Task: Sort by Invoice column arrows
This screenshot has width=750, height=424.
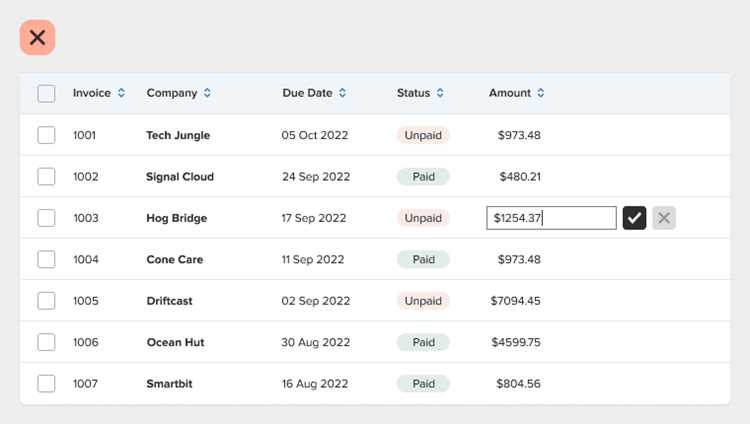Action: (x=121, y=93)
